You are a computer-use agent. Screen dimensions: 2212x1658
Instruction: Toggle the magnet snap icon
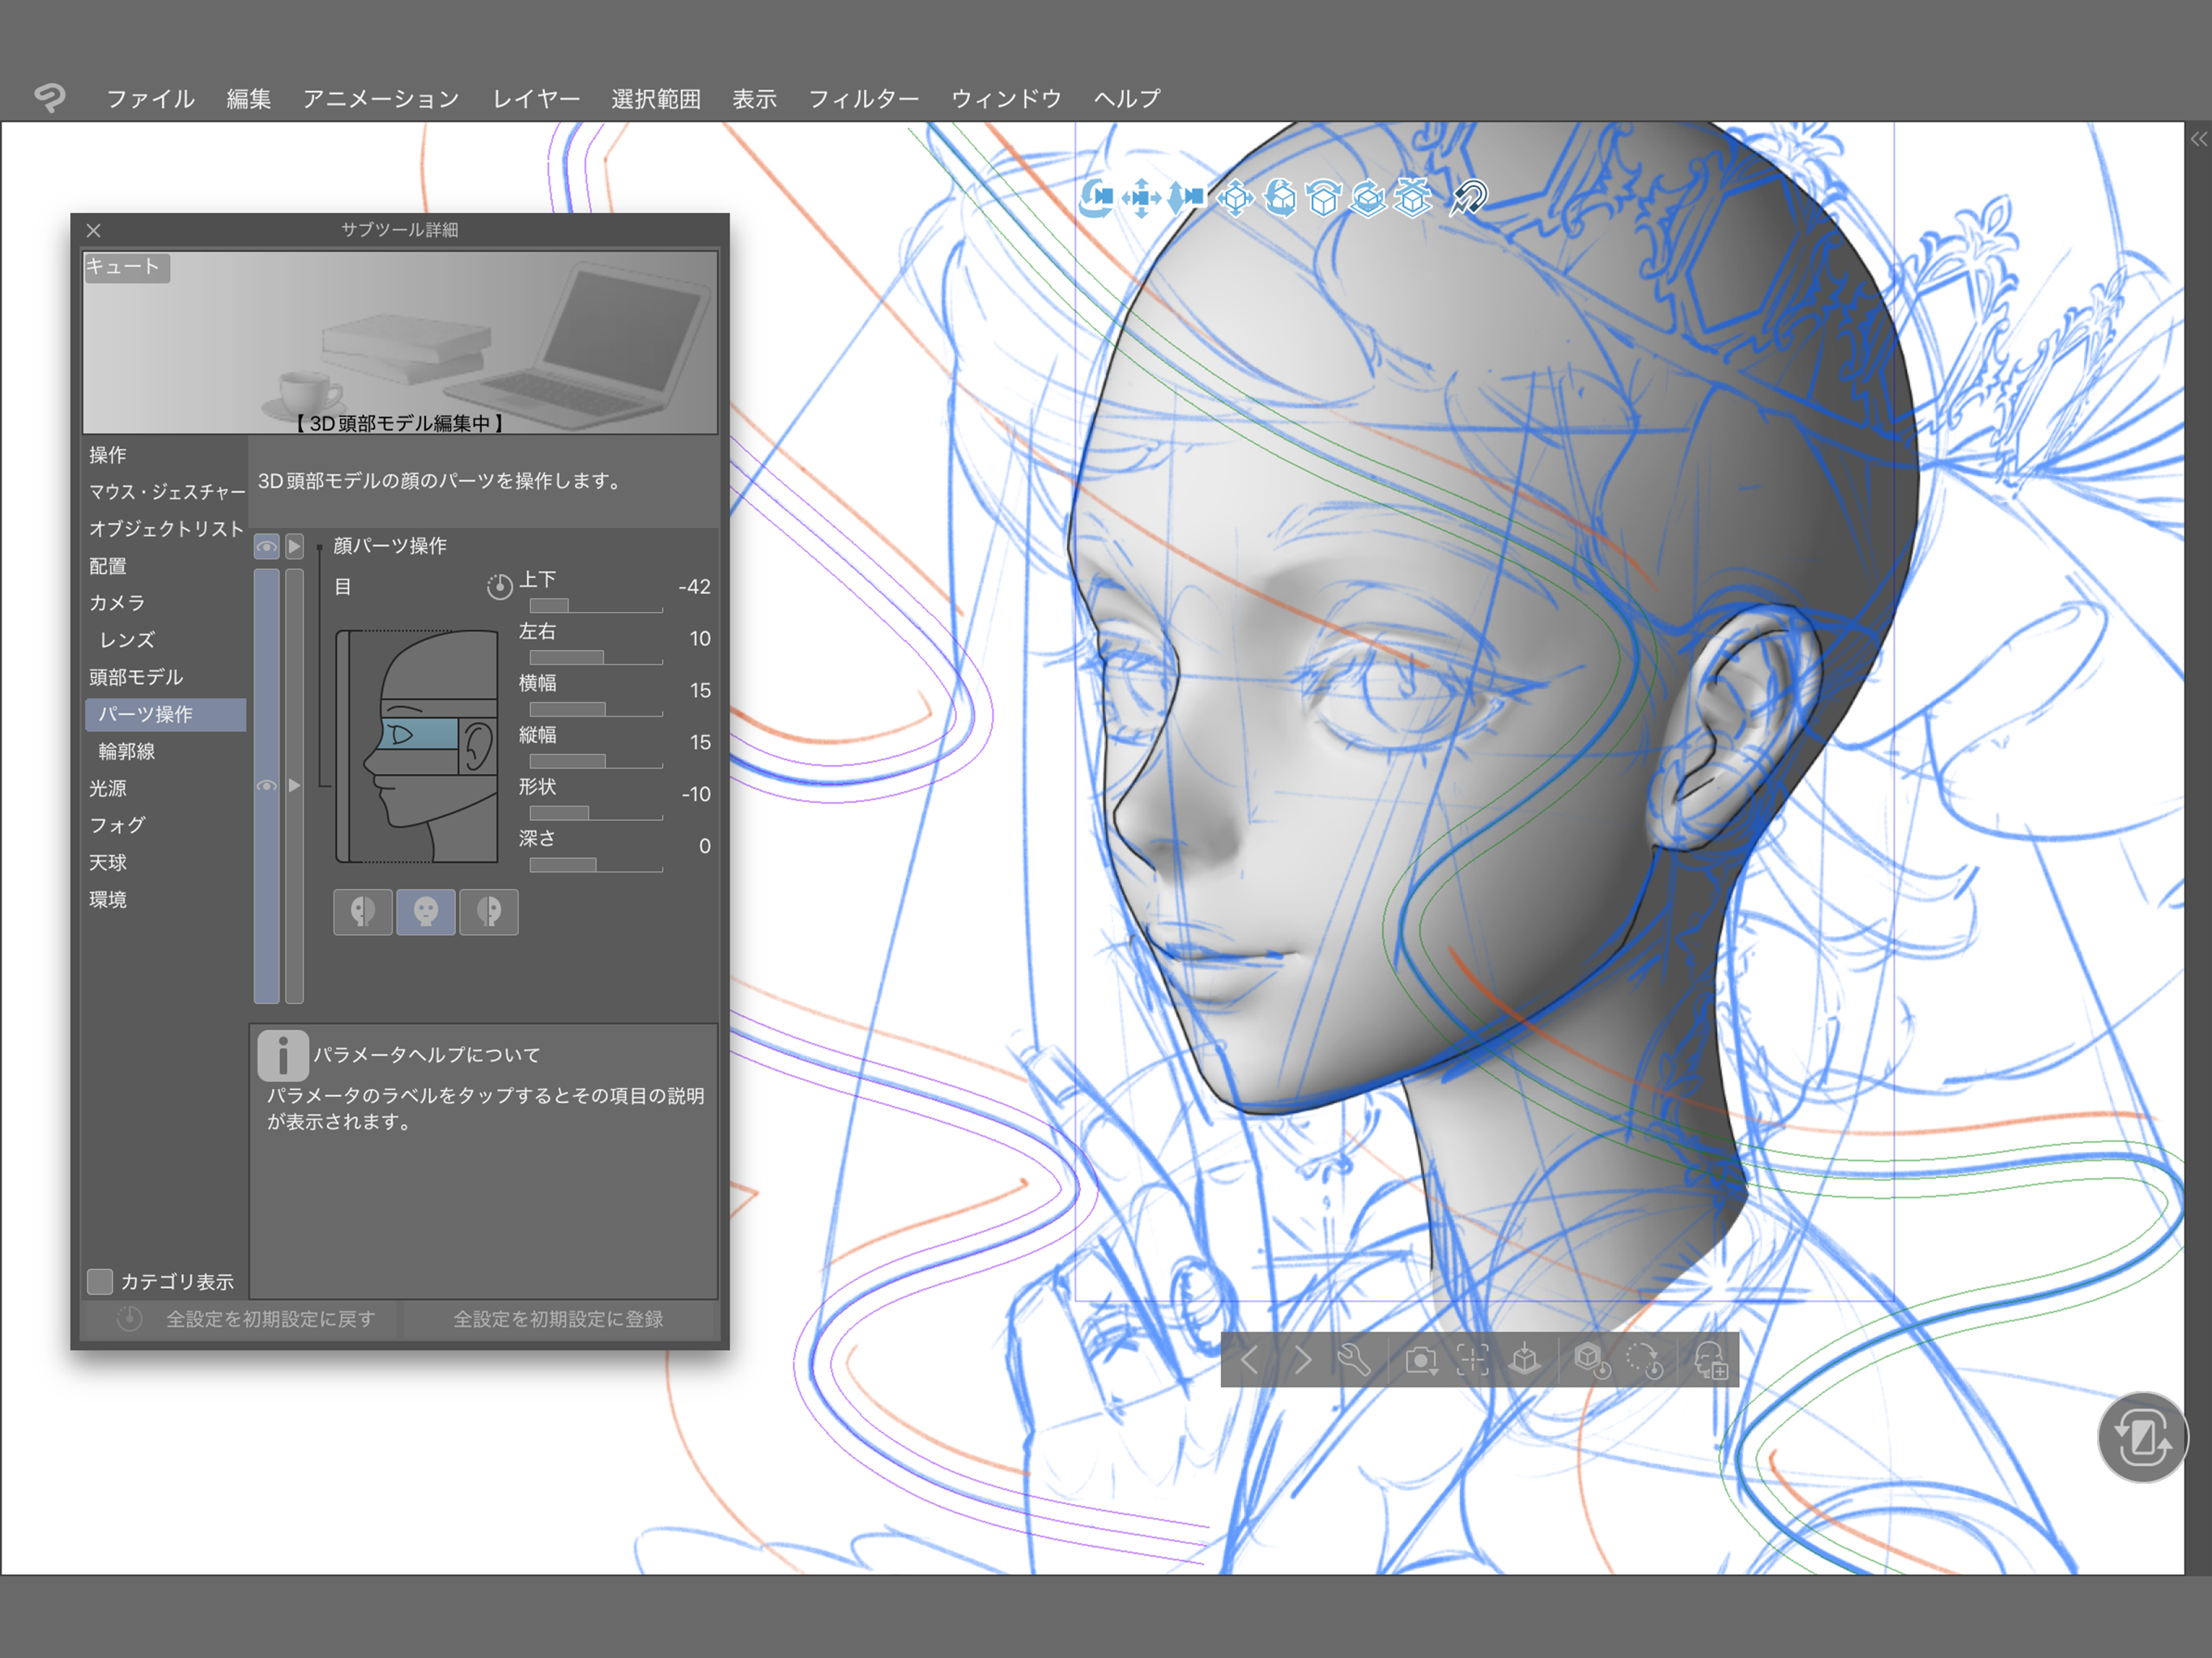point(1468,198)
